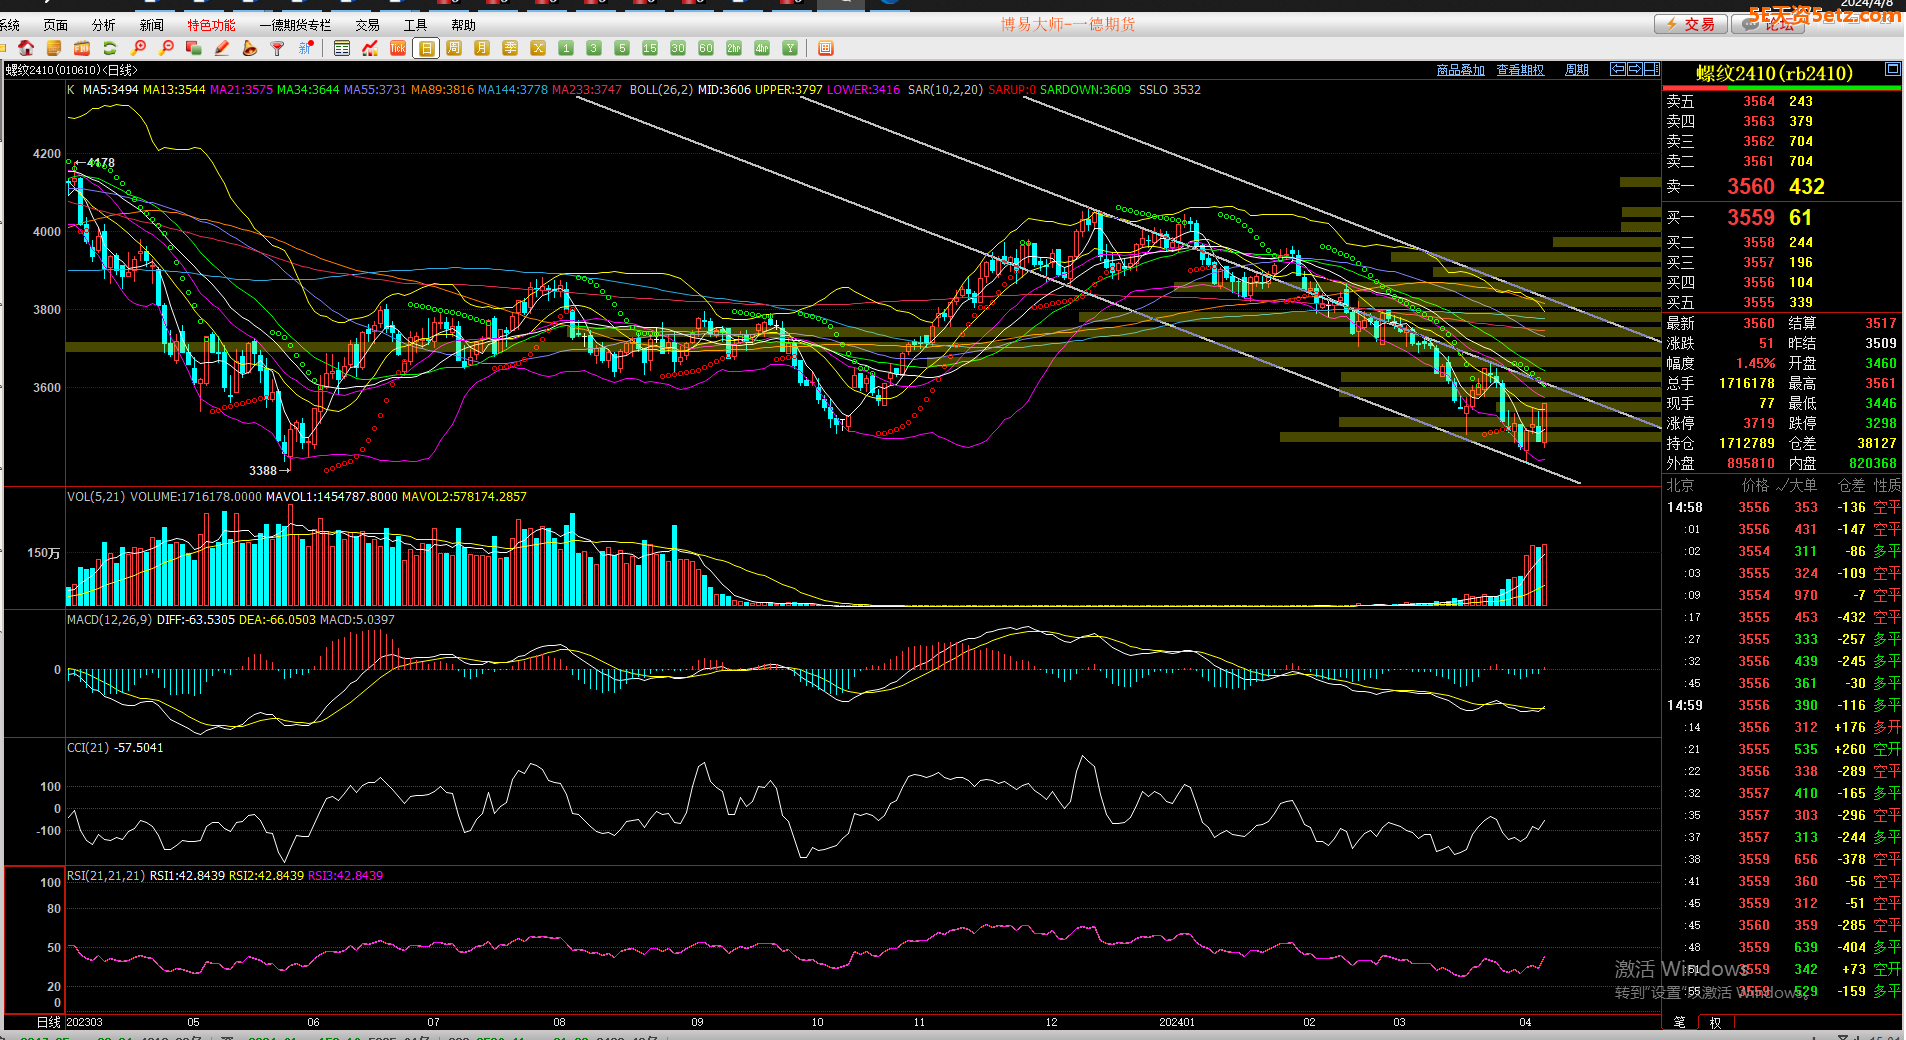1906x1040 pixels.
Task: Switch to weekly (周) period button
Action: pos(454,48)
